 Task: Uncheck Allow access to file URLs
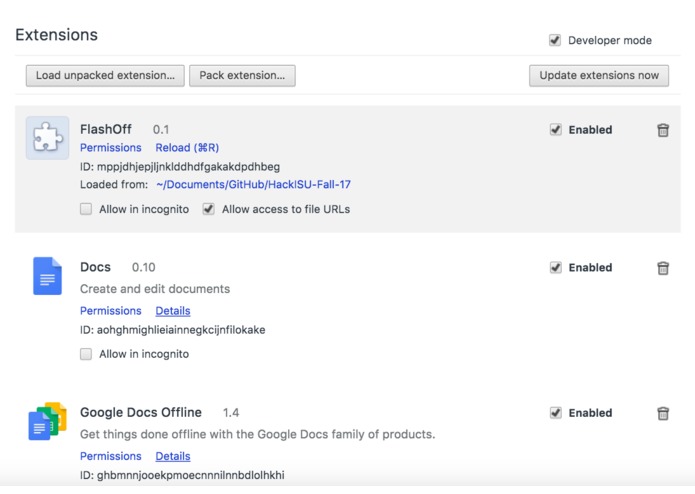point(209,209)
